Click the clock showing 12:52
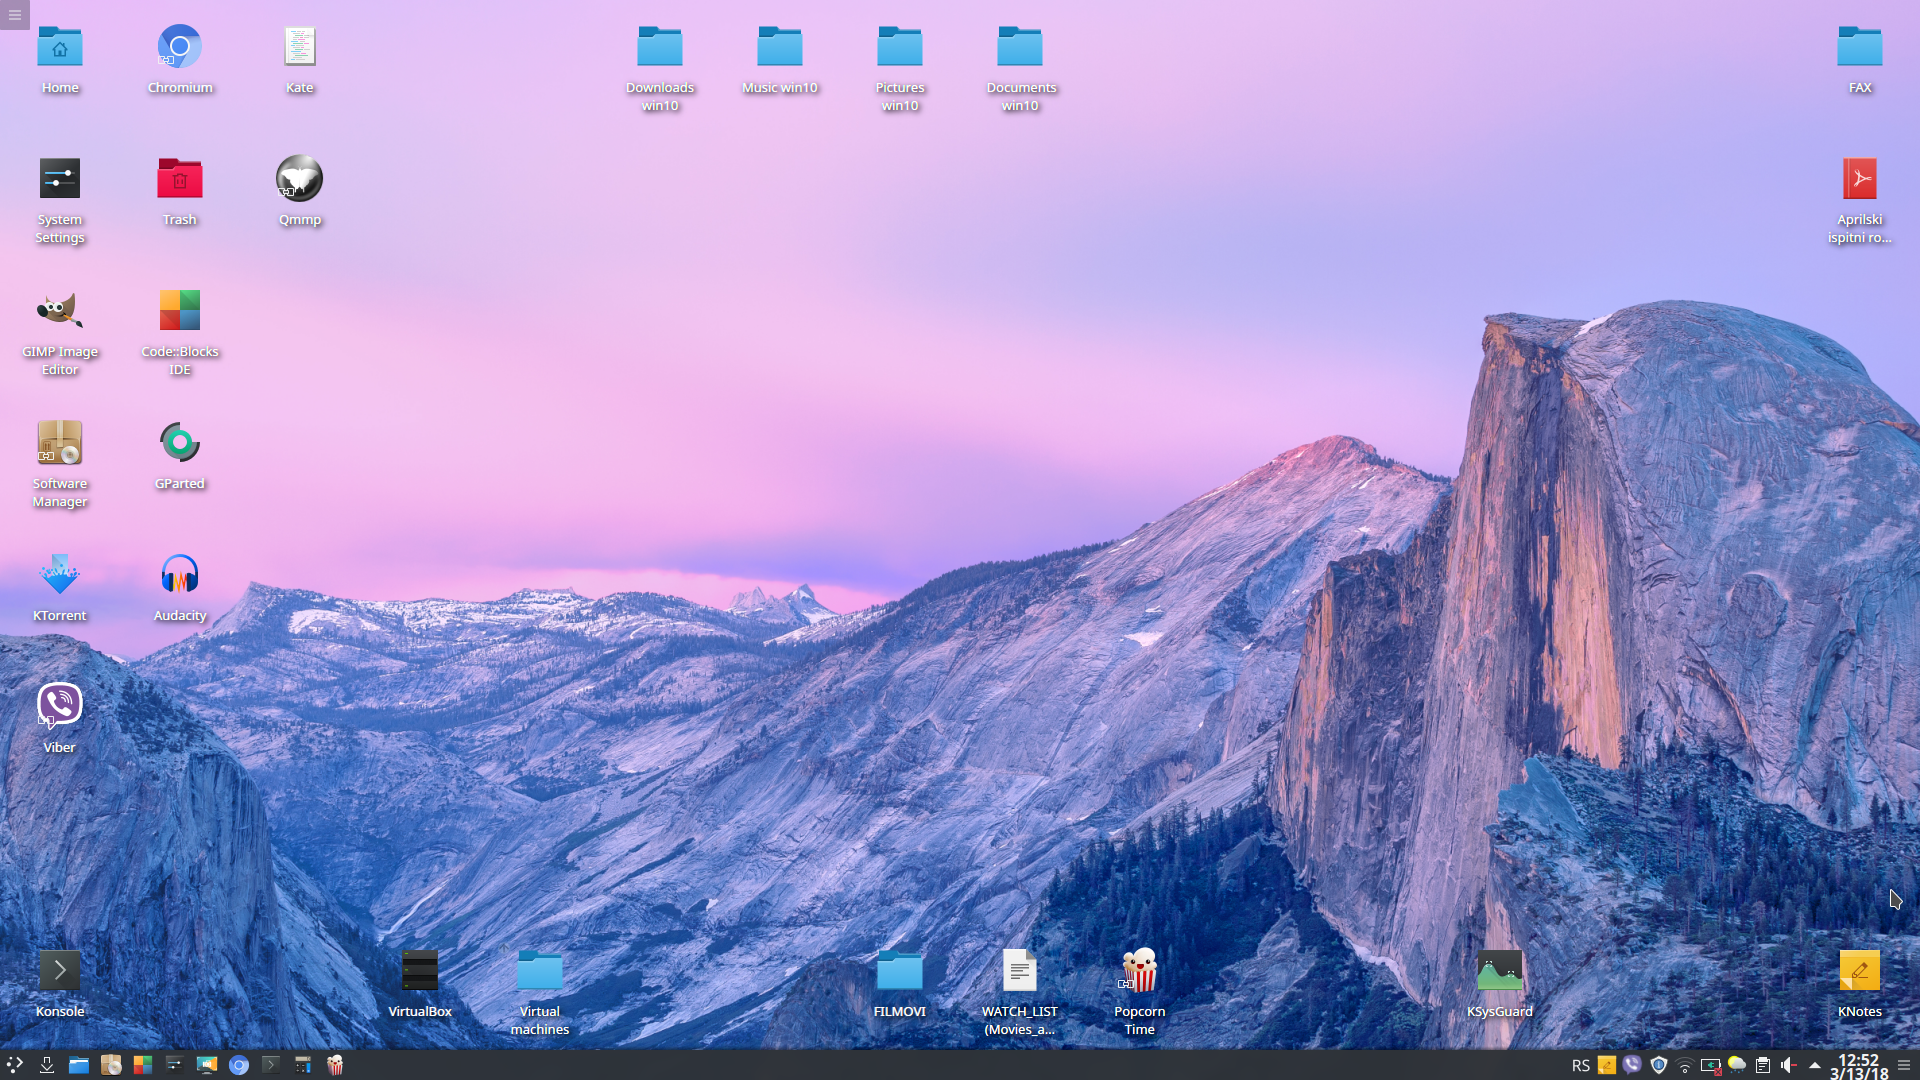Image resolution: width=1920 pixels, height=1080 pixels. point(1859,1065)
